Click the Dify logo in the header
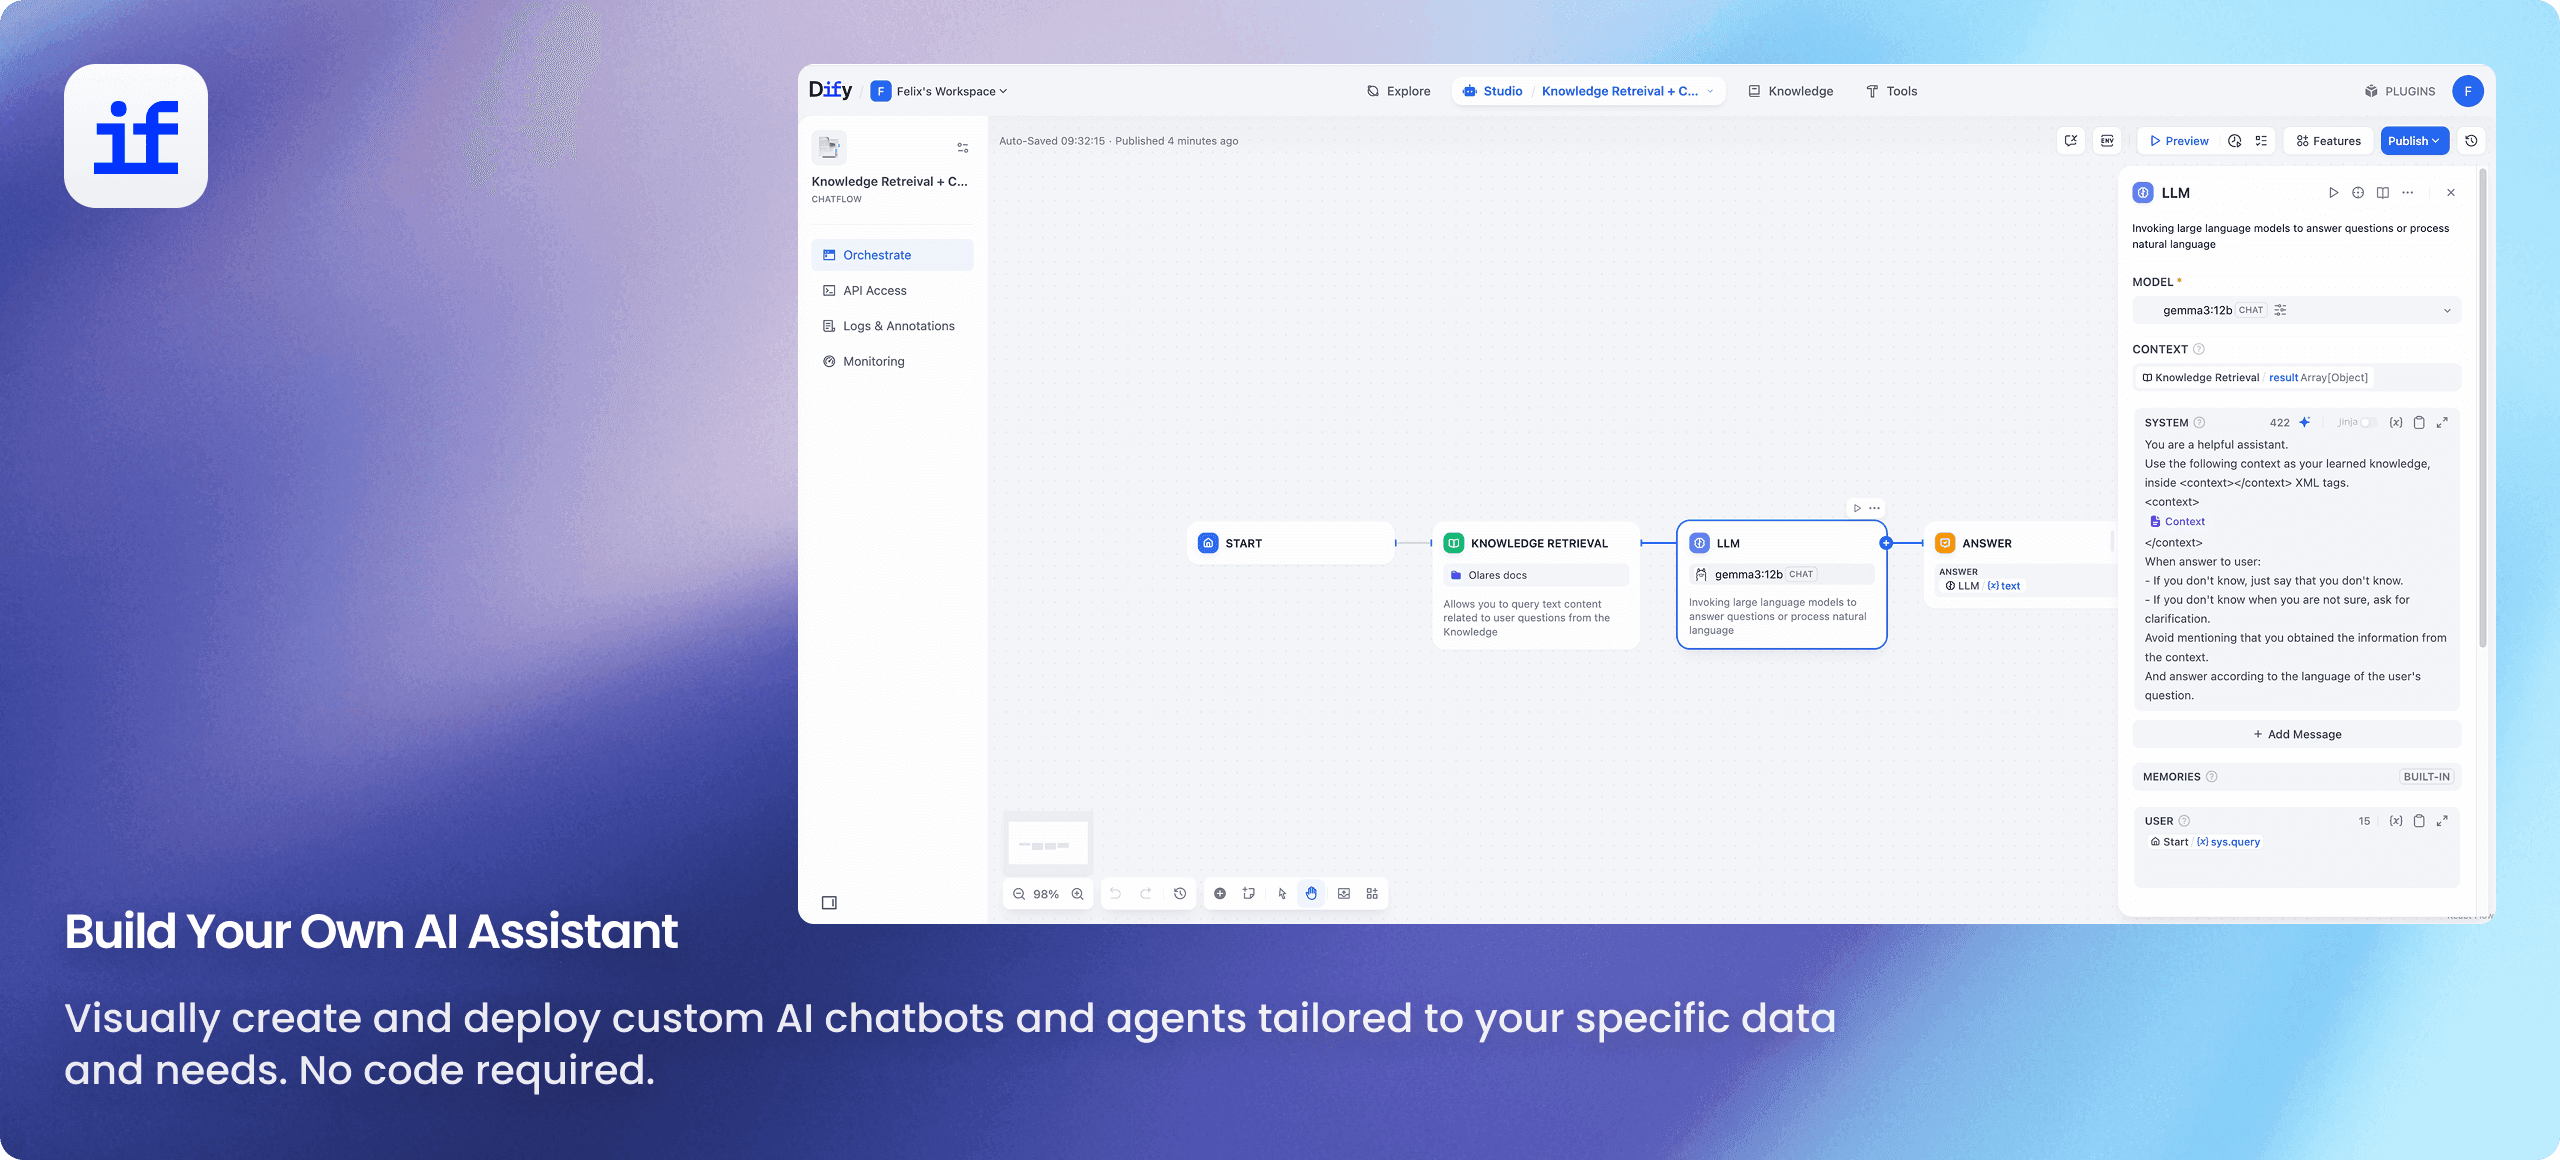The width and height of the screenshot is (2560, 1160). [x=830, y=90]
